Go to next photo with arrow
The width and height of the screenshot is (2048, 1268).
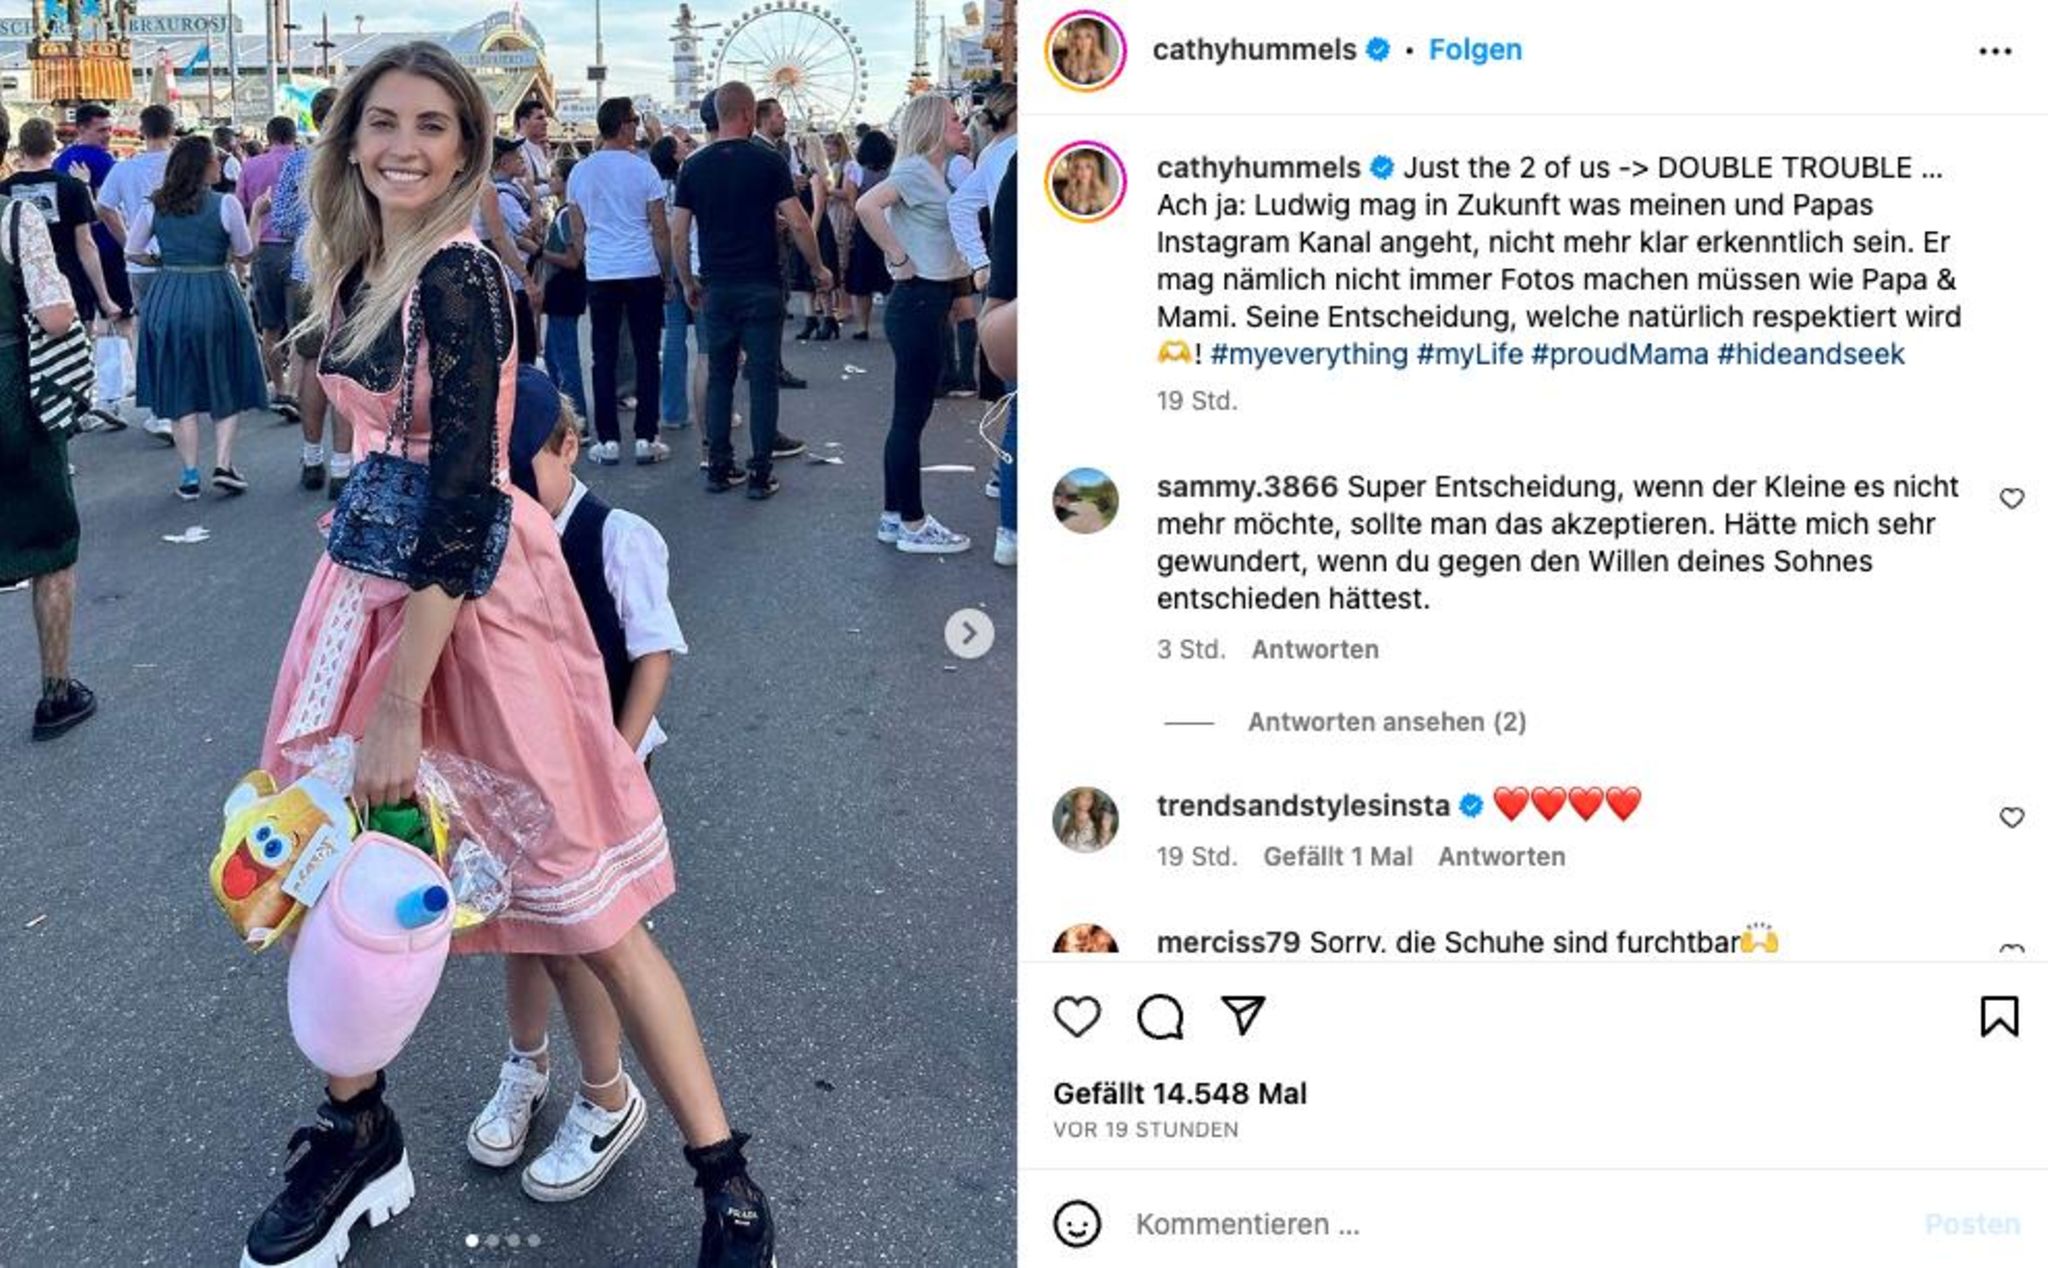[x=969, y=633]
